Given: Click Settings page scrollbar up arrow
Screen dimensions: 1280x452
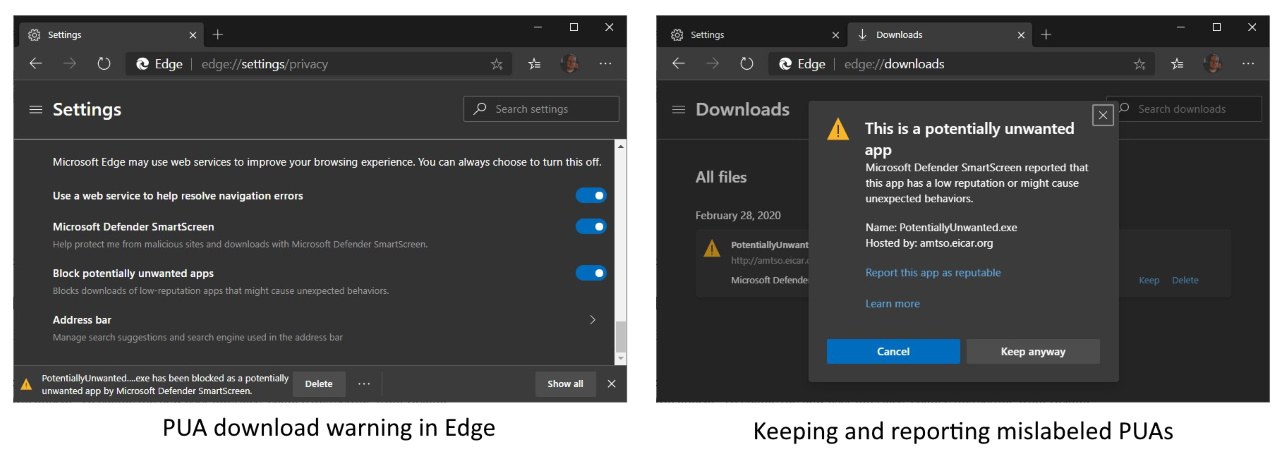Looking at the screenshot, I should click(x=620, y=147).
